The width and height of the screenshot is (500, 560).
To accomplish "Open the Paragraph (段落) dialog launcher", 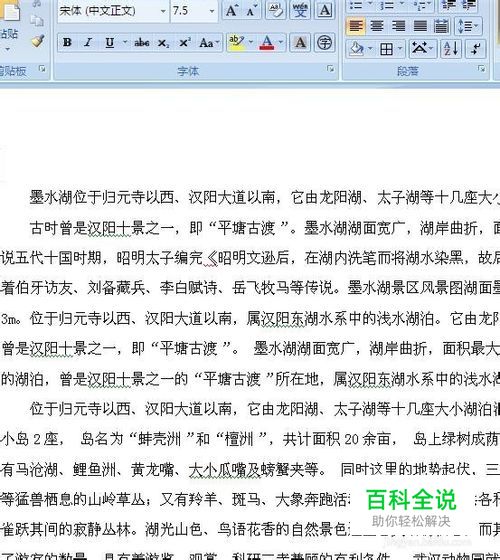I will coord(481,68).
